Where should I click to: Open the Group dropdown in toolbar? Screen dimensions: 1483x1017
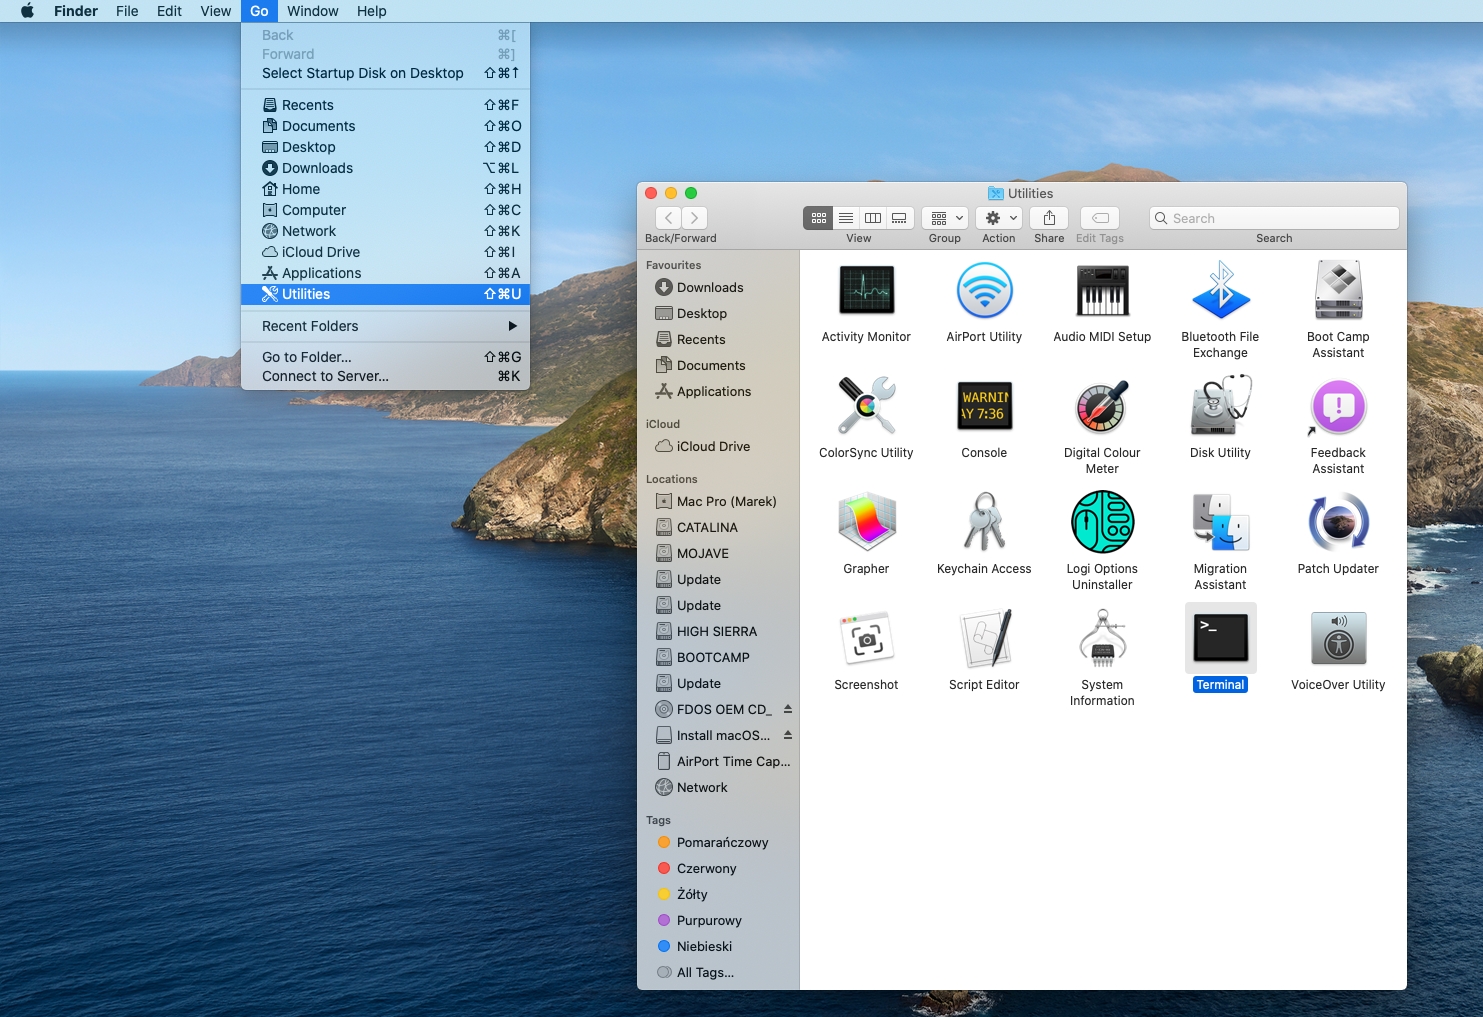pyautogui.click(x=945, y=218)
